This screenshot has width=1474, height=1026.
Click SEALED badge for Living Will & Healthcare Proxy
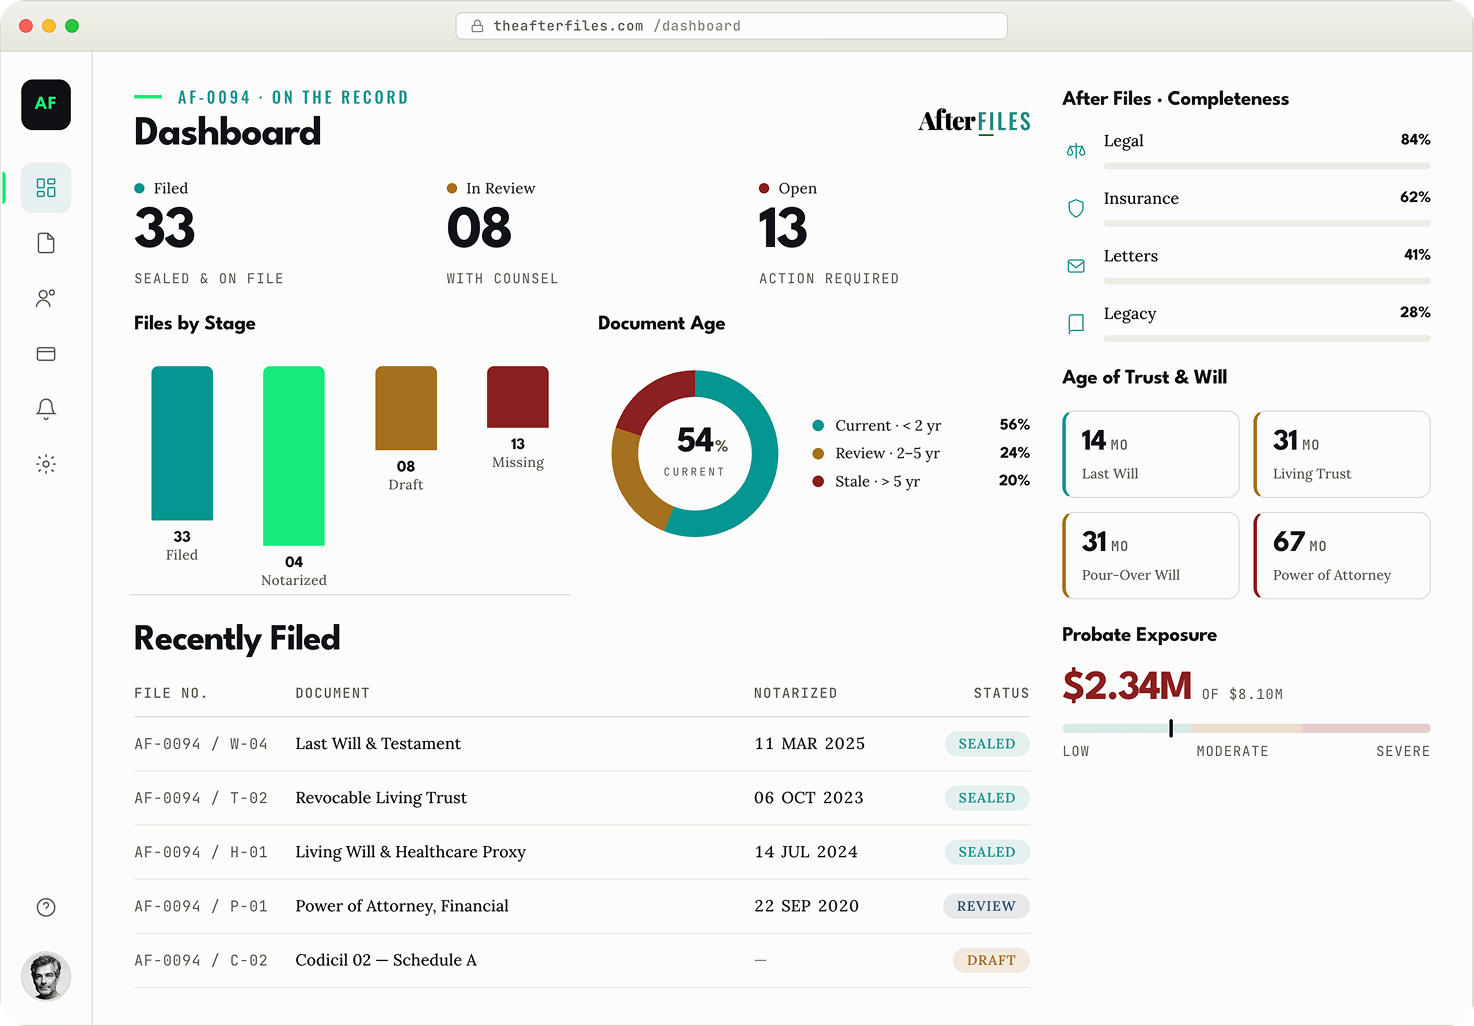pyautogui.click(x=987, y=852)
